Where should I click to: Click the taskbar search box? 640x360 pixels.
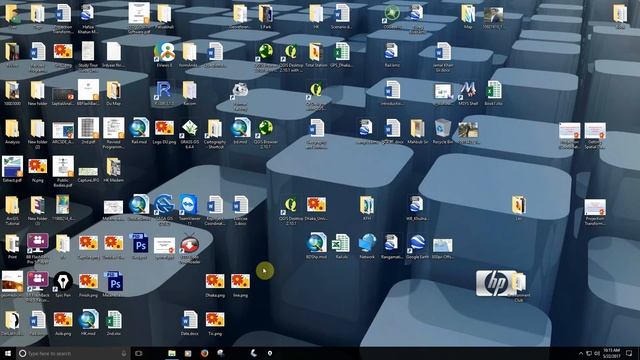[x=73, y=353]
